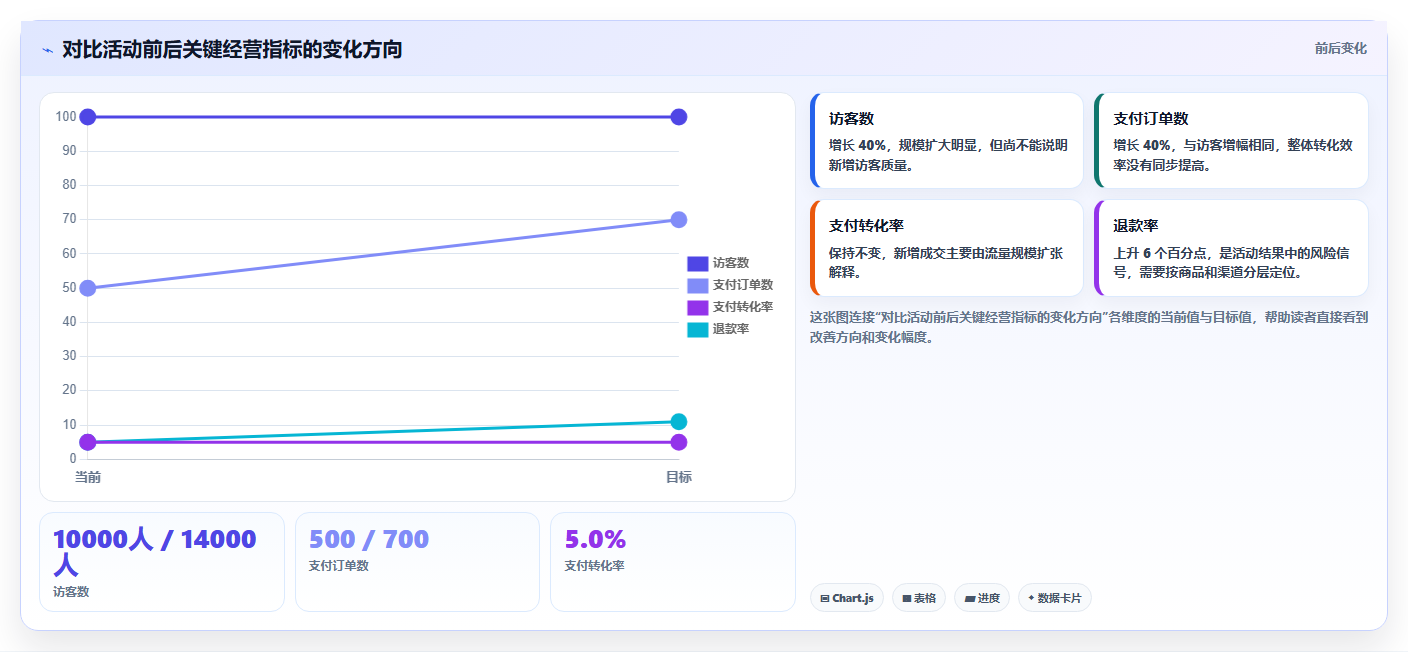The width and height of the screenshot is (1408, 652).
Task: Select the 支付转化率 point at 当前
Action: coord(88,442)
